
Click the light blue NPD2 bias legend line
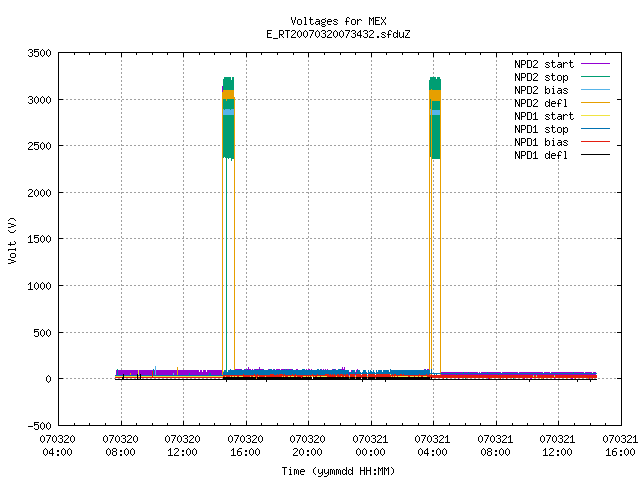(595, 90)
